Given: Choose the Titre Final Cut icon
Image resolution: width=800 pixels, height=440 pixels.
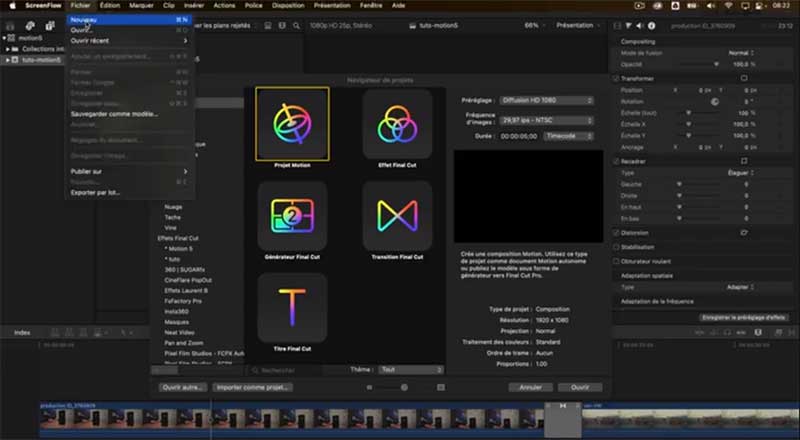Looking at the screenshot, I should click(x=292, y=307).
